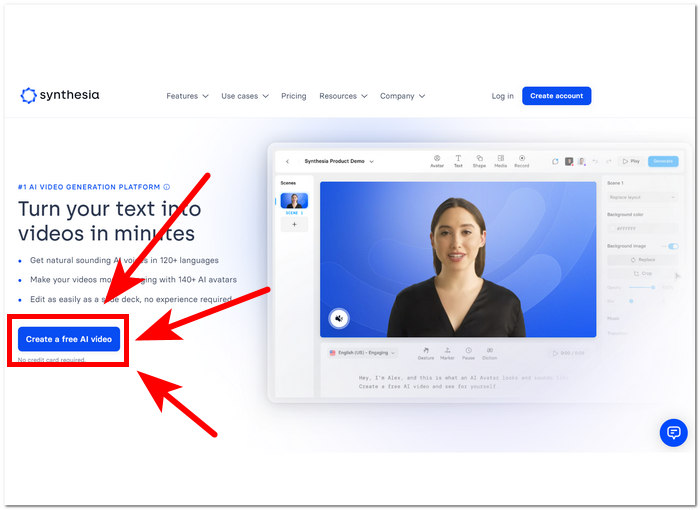Open the Diction tool
The height and width of the screenshot is (510, 700).
490,353
